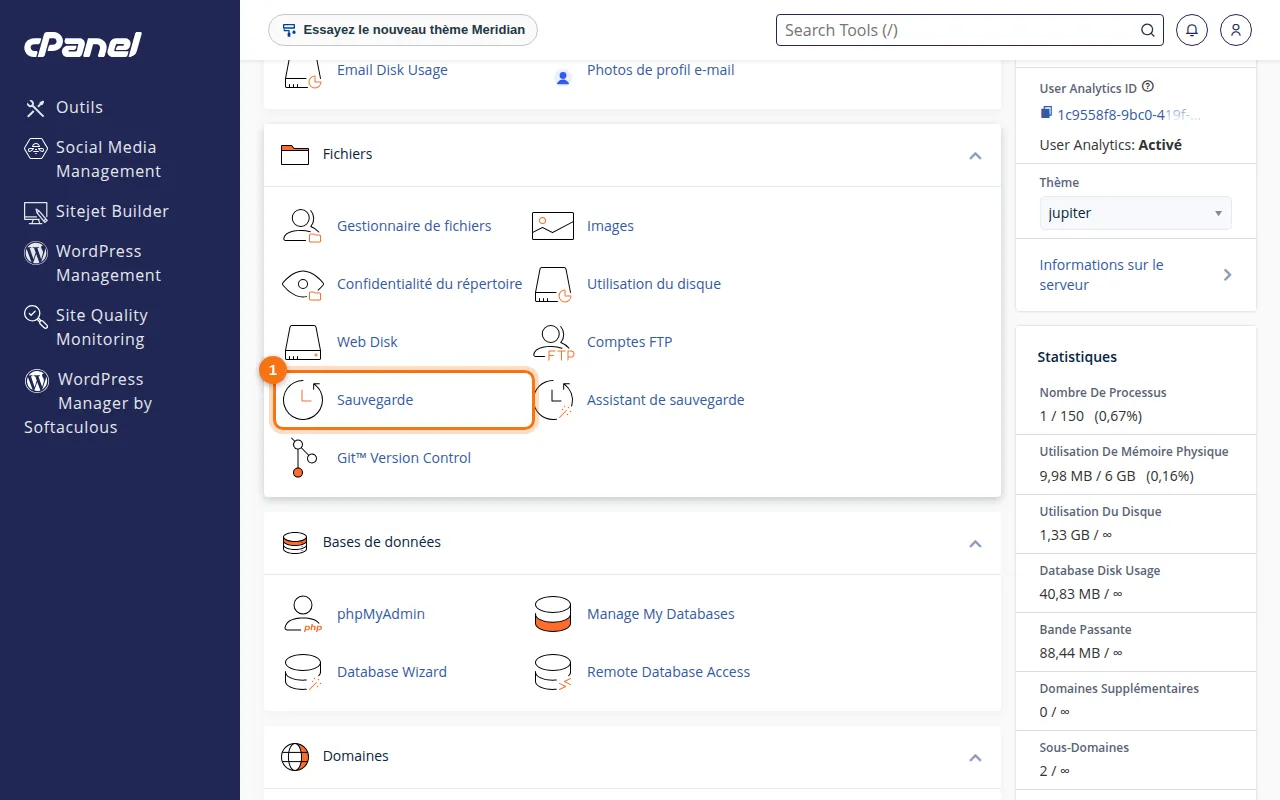
Task: Collapse the Fichiers section
Action: (x=975, y=155)
